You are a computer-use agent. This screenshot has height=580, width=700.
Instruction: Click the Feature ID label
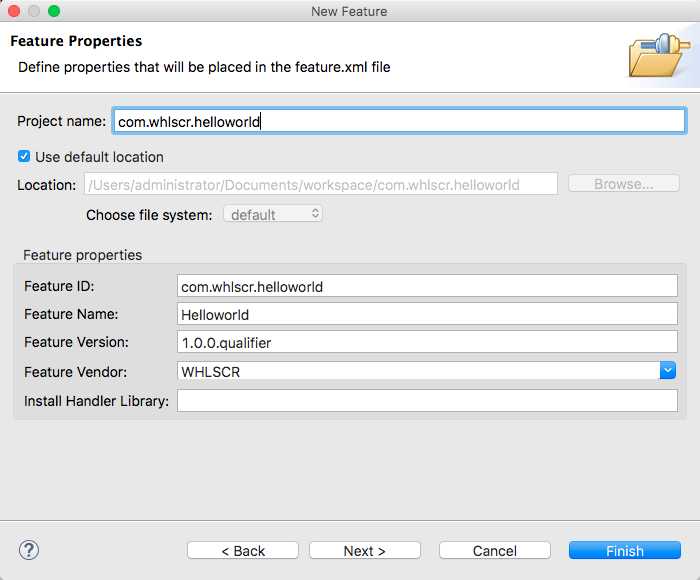coord(59,286)
